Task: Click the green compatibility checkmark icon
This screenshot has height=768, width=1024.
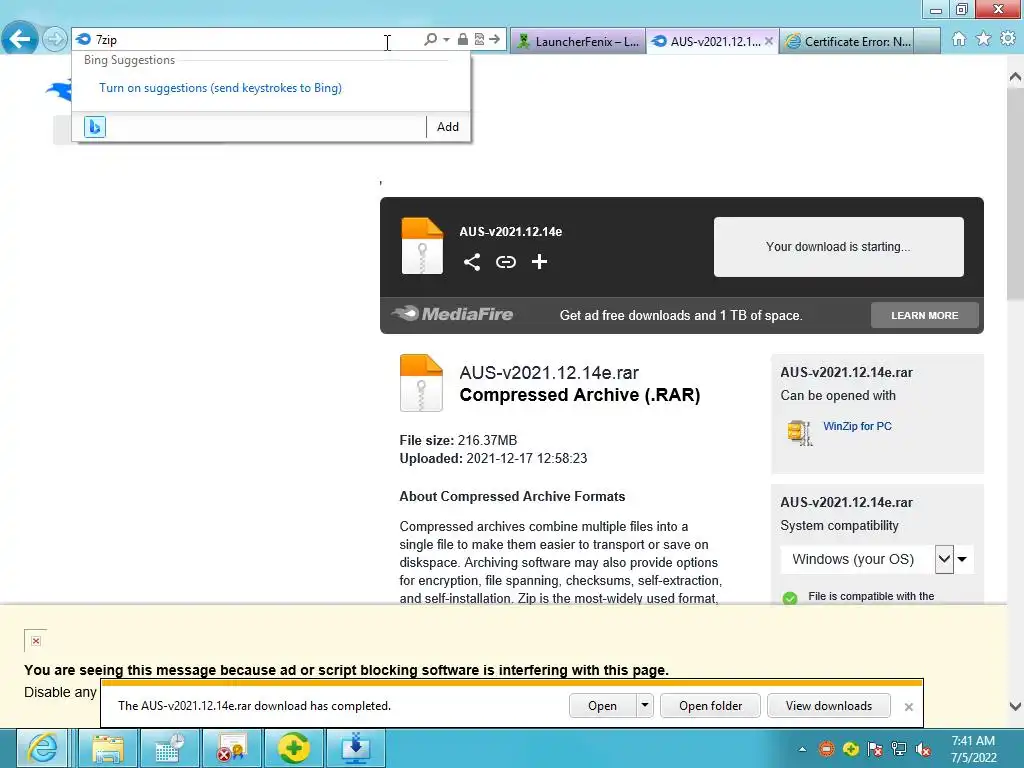Action: (790, 598)
